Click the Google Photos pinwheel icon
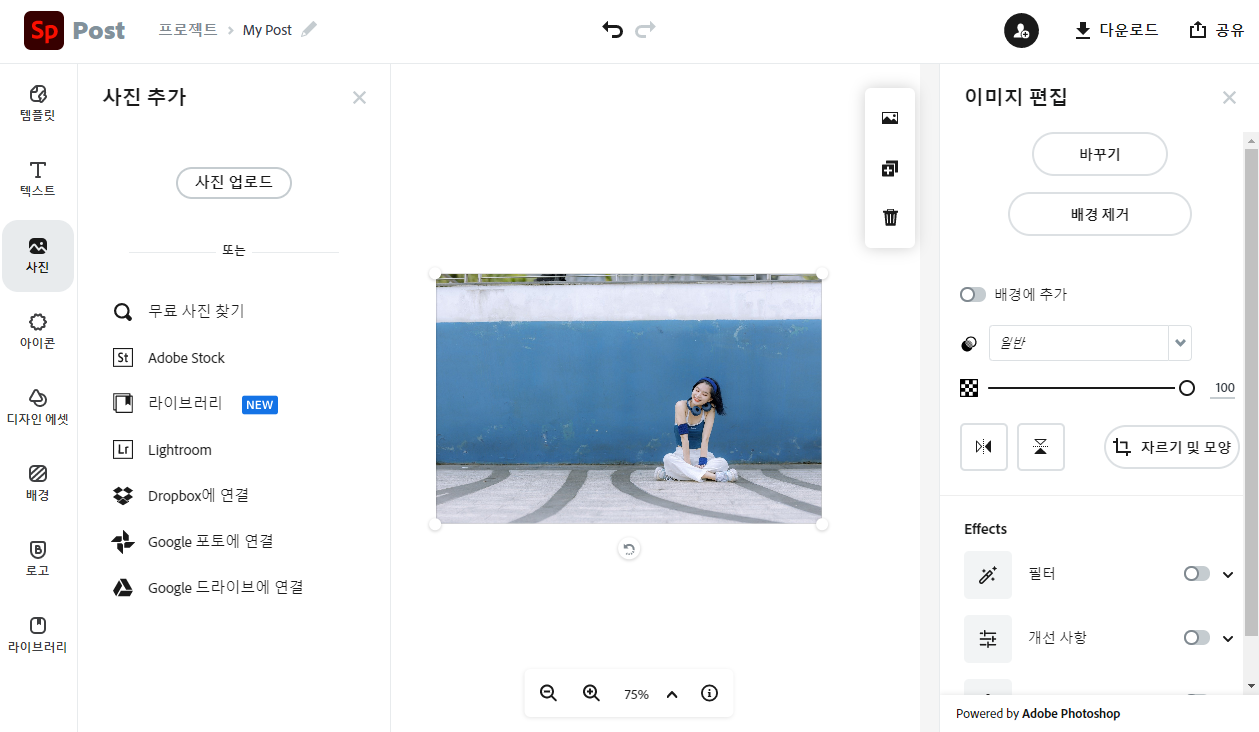This screenshot has width=1259, height=732. pyautogui.click(x=123, y=542)
